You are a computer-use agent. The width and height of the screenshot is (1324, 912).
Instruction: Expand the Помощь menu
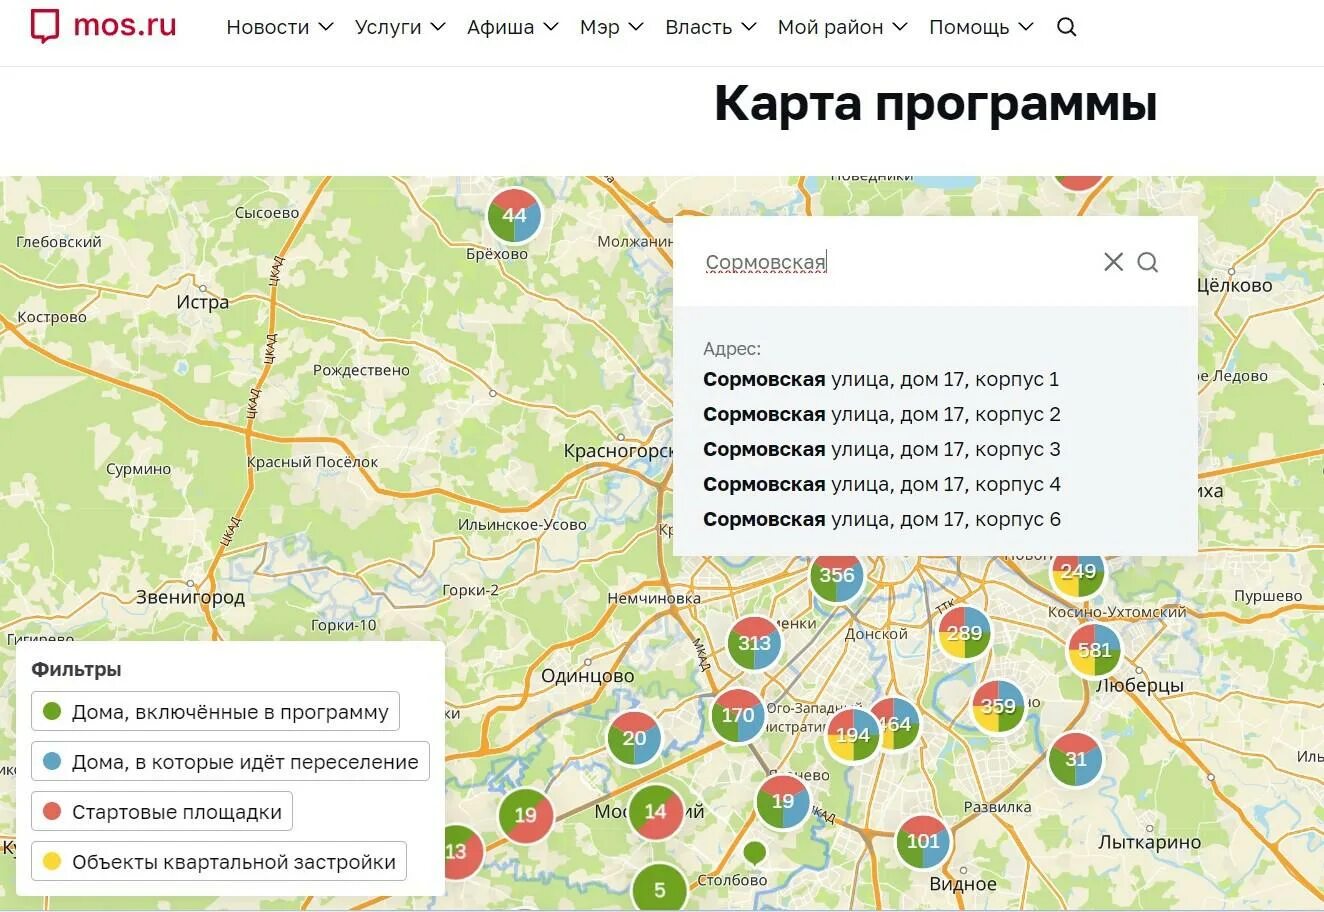point(981,28)
